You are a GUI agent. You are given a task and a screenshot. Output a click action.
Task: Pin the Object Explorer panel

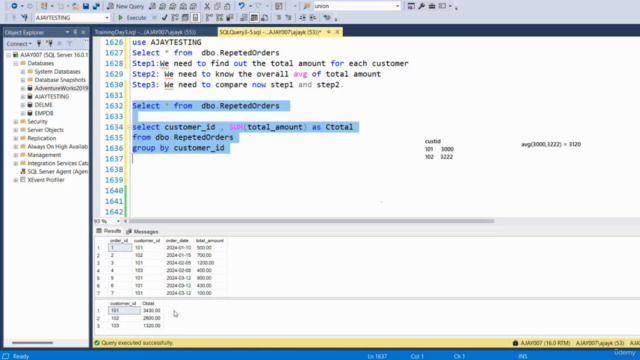click(x=75, y=32)
